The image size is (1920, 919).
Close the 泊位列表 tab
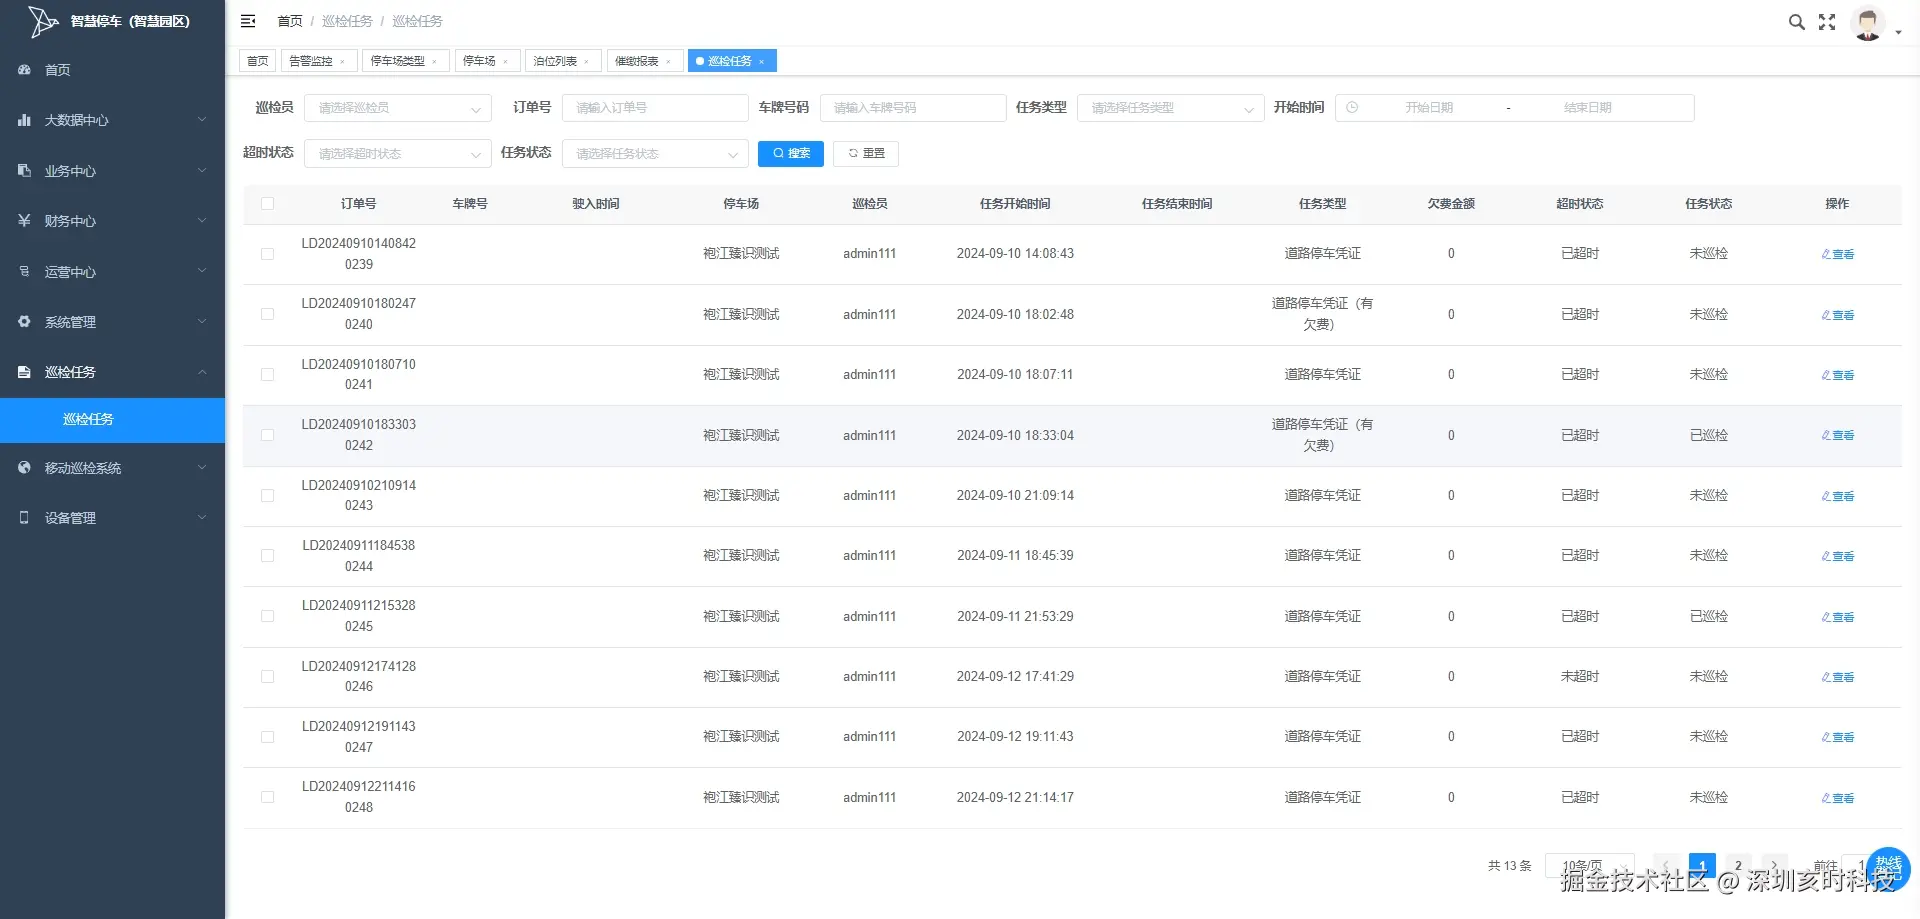click(x=586, y=62)
